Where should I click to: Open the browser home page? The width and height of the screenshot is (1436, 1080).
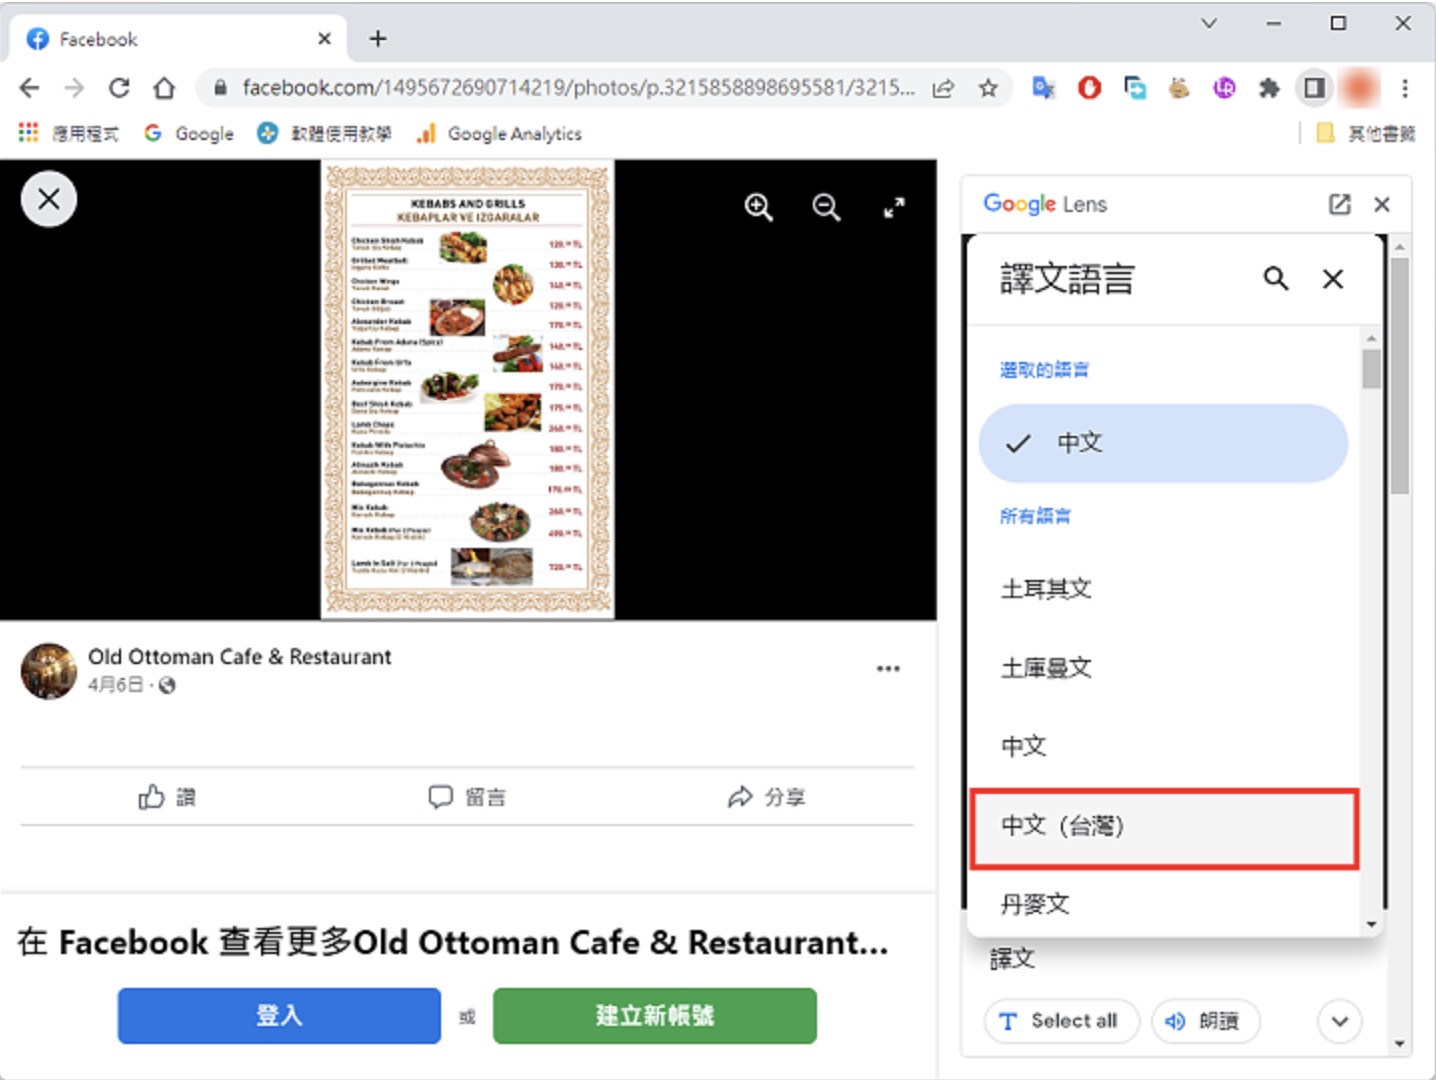[x=164, y=88]
